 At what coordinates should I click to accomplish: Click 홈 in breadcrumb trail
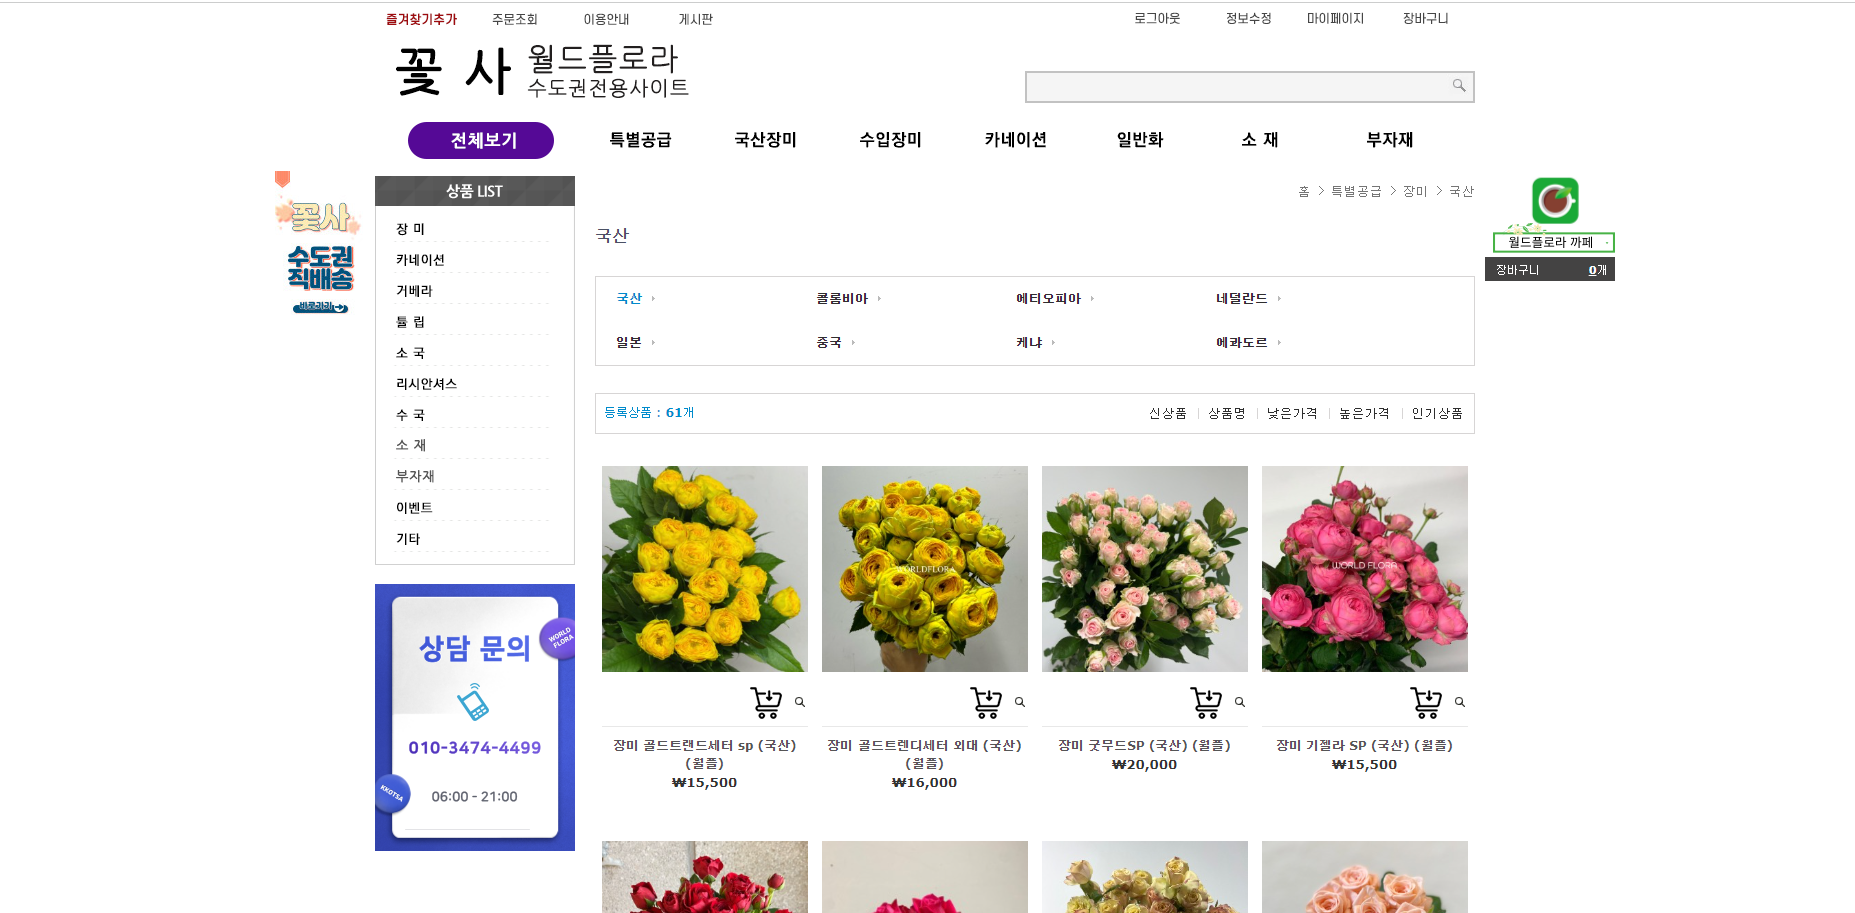[x=1304, y=191]
